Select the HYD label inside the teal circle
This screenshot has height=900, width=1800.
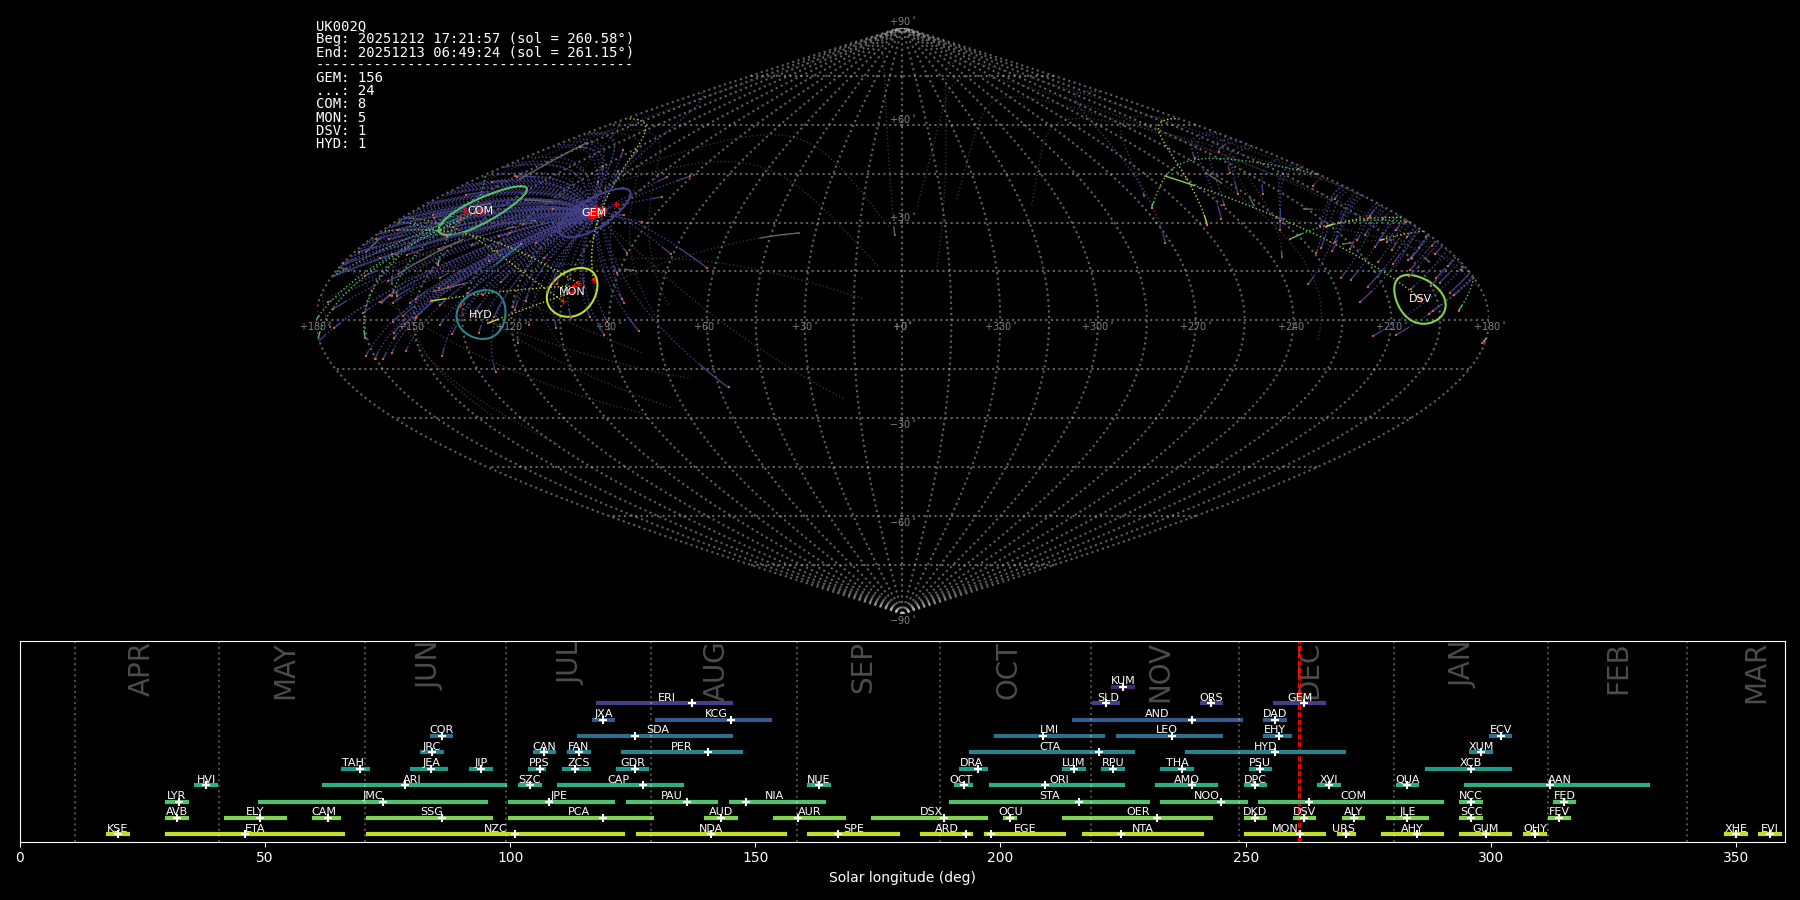(480, 315)
